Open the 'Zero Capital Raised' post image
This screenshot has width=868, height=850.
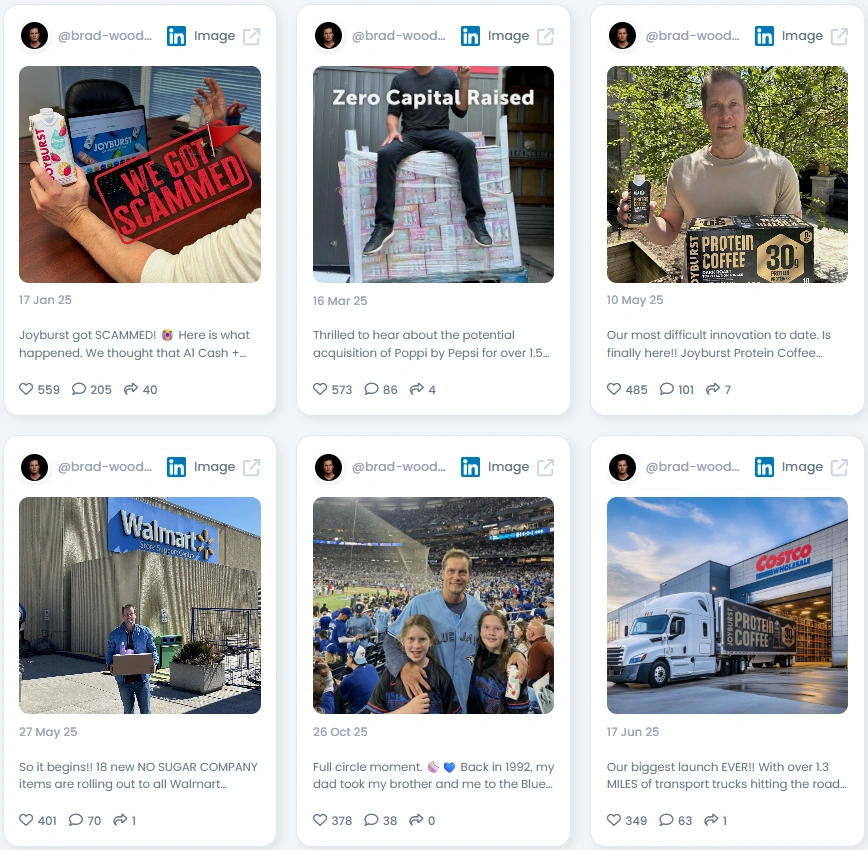pos(433,174)
